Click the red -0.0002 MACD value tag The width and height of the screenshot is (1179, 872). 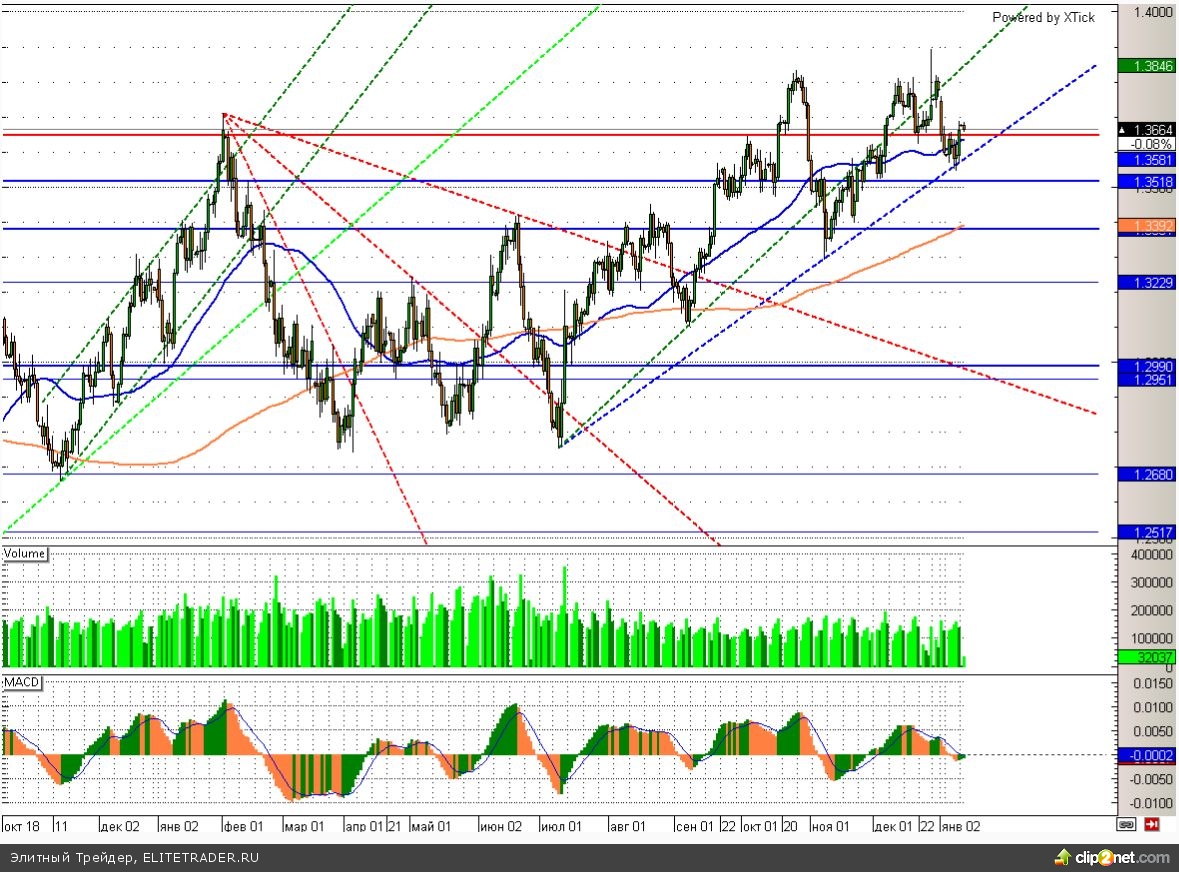(x=1145, y=756)
